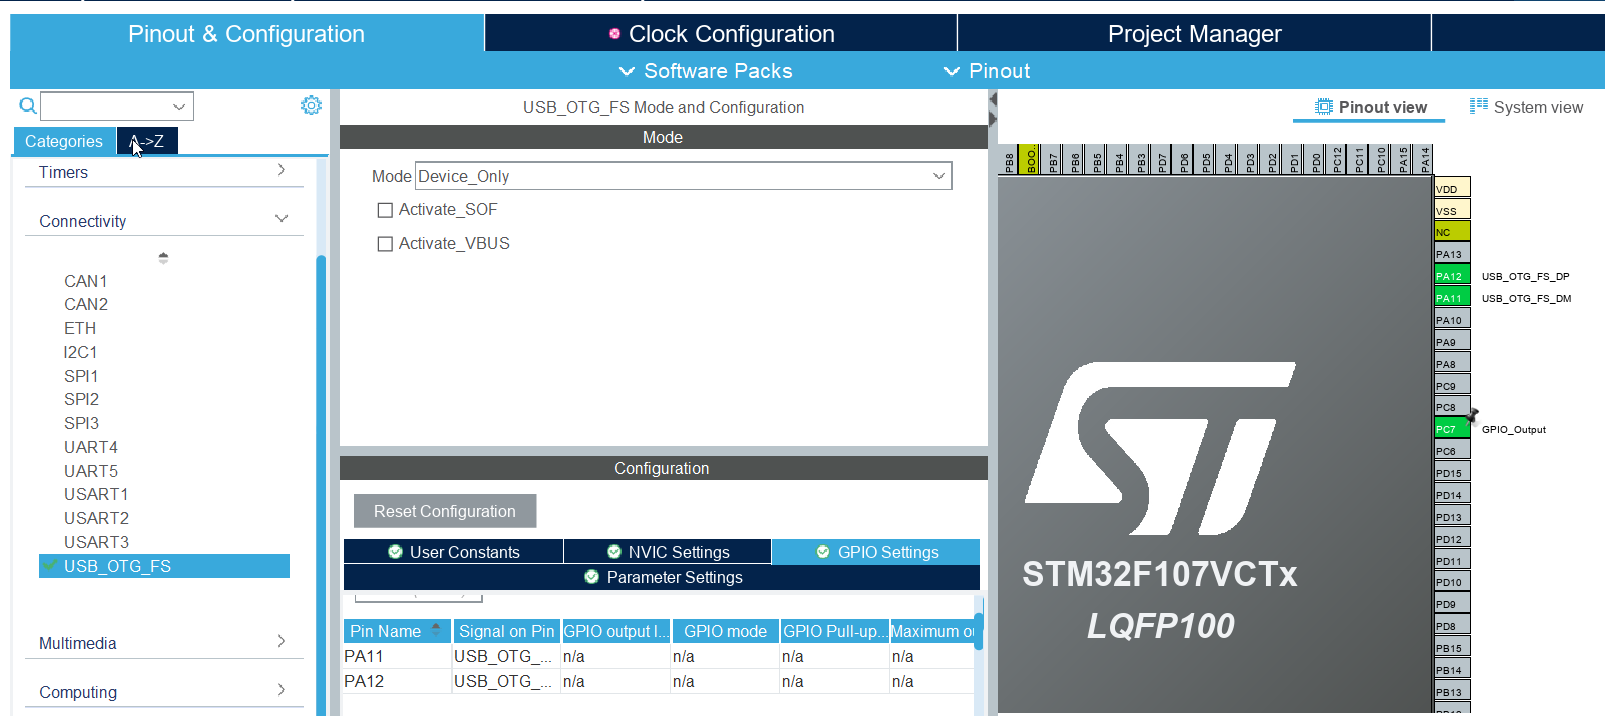Click the Clock Configuration warning dot
This screenshot has width=1605, height=716.
tap(614, 34)
